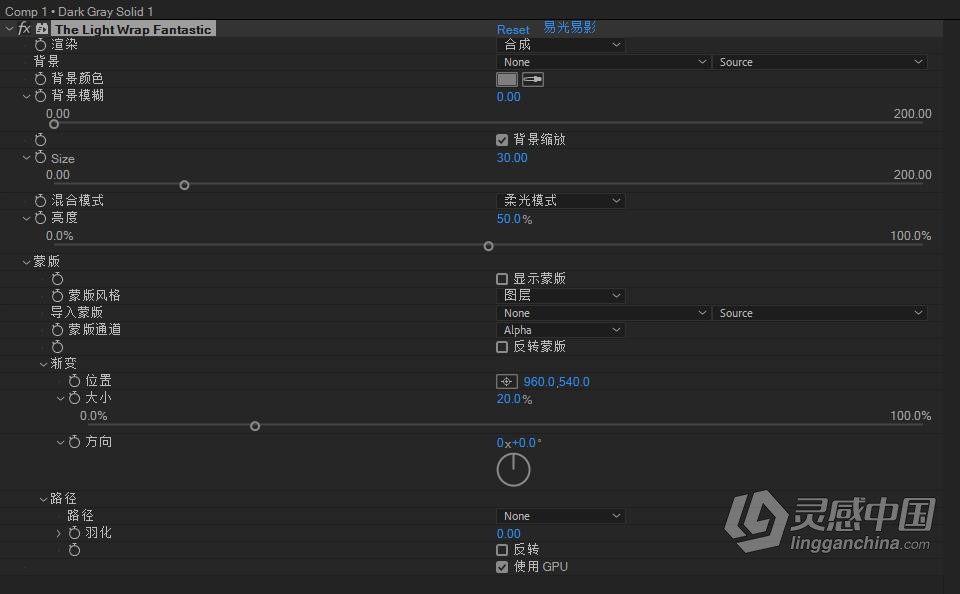
Task: Click Reset for the effect
Action: [512, 29]
